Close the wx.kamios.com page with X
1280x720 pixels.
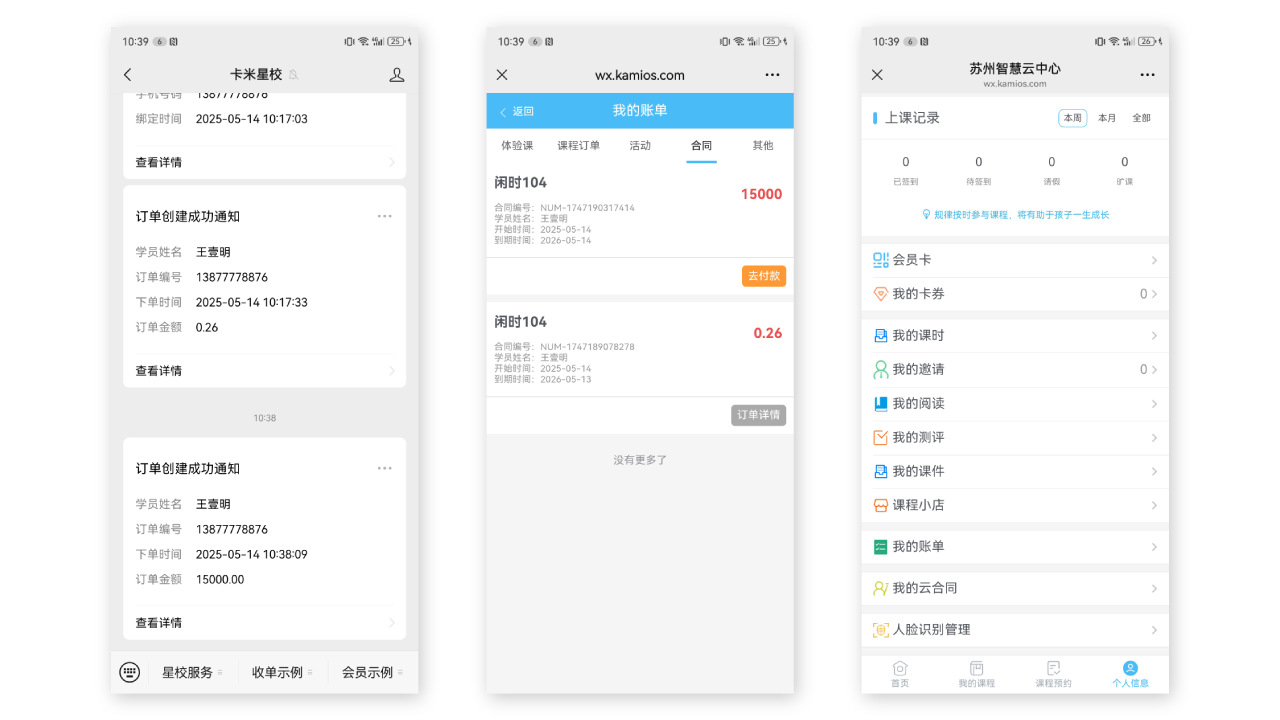click(502, 75)
